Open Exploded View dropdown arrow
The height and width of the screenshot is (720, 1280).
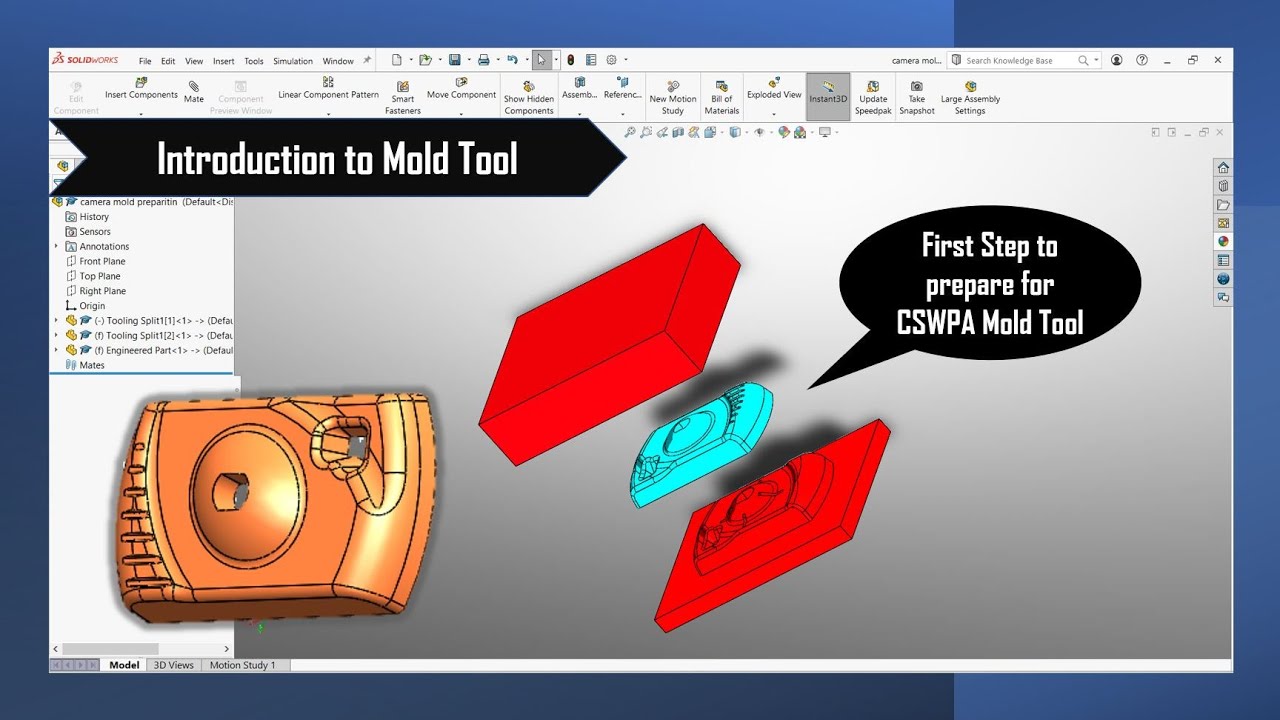pyautogui.click(x=774, y=114)
